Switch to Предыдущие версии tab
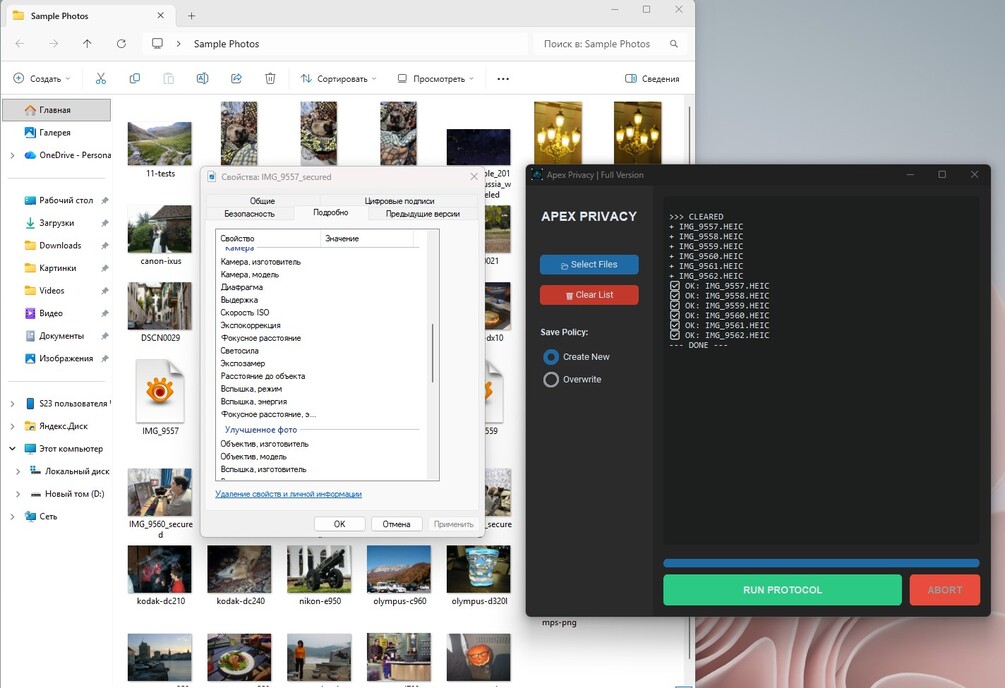 (x=422, y=214)
